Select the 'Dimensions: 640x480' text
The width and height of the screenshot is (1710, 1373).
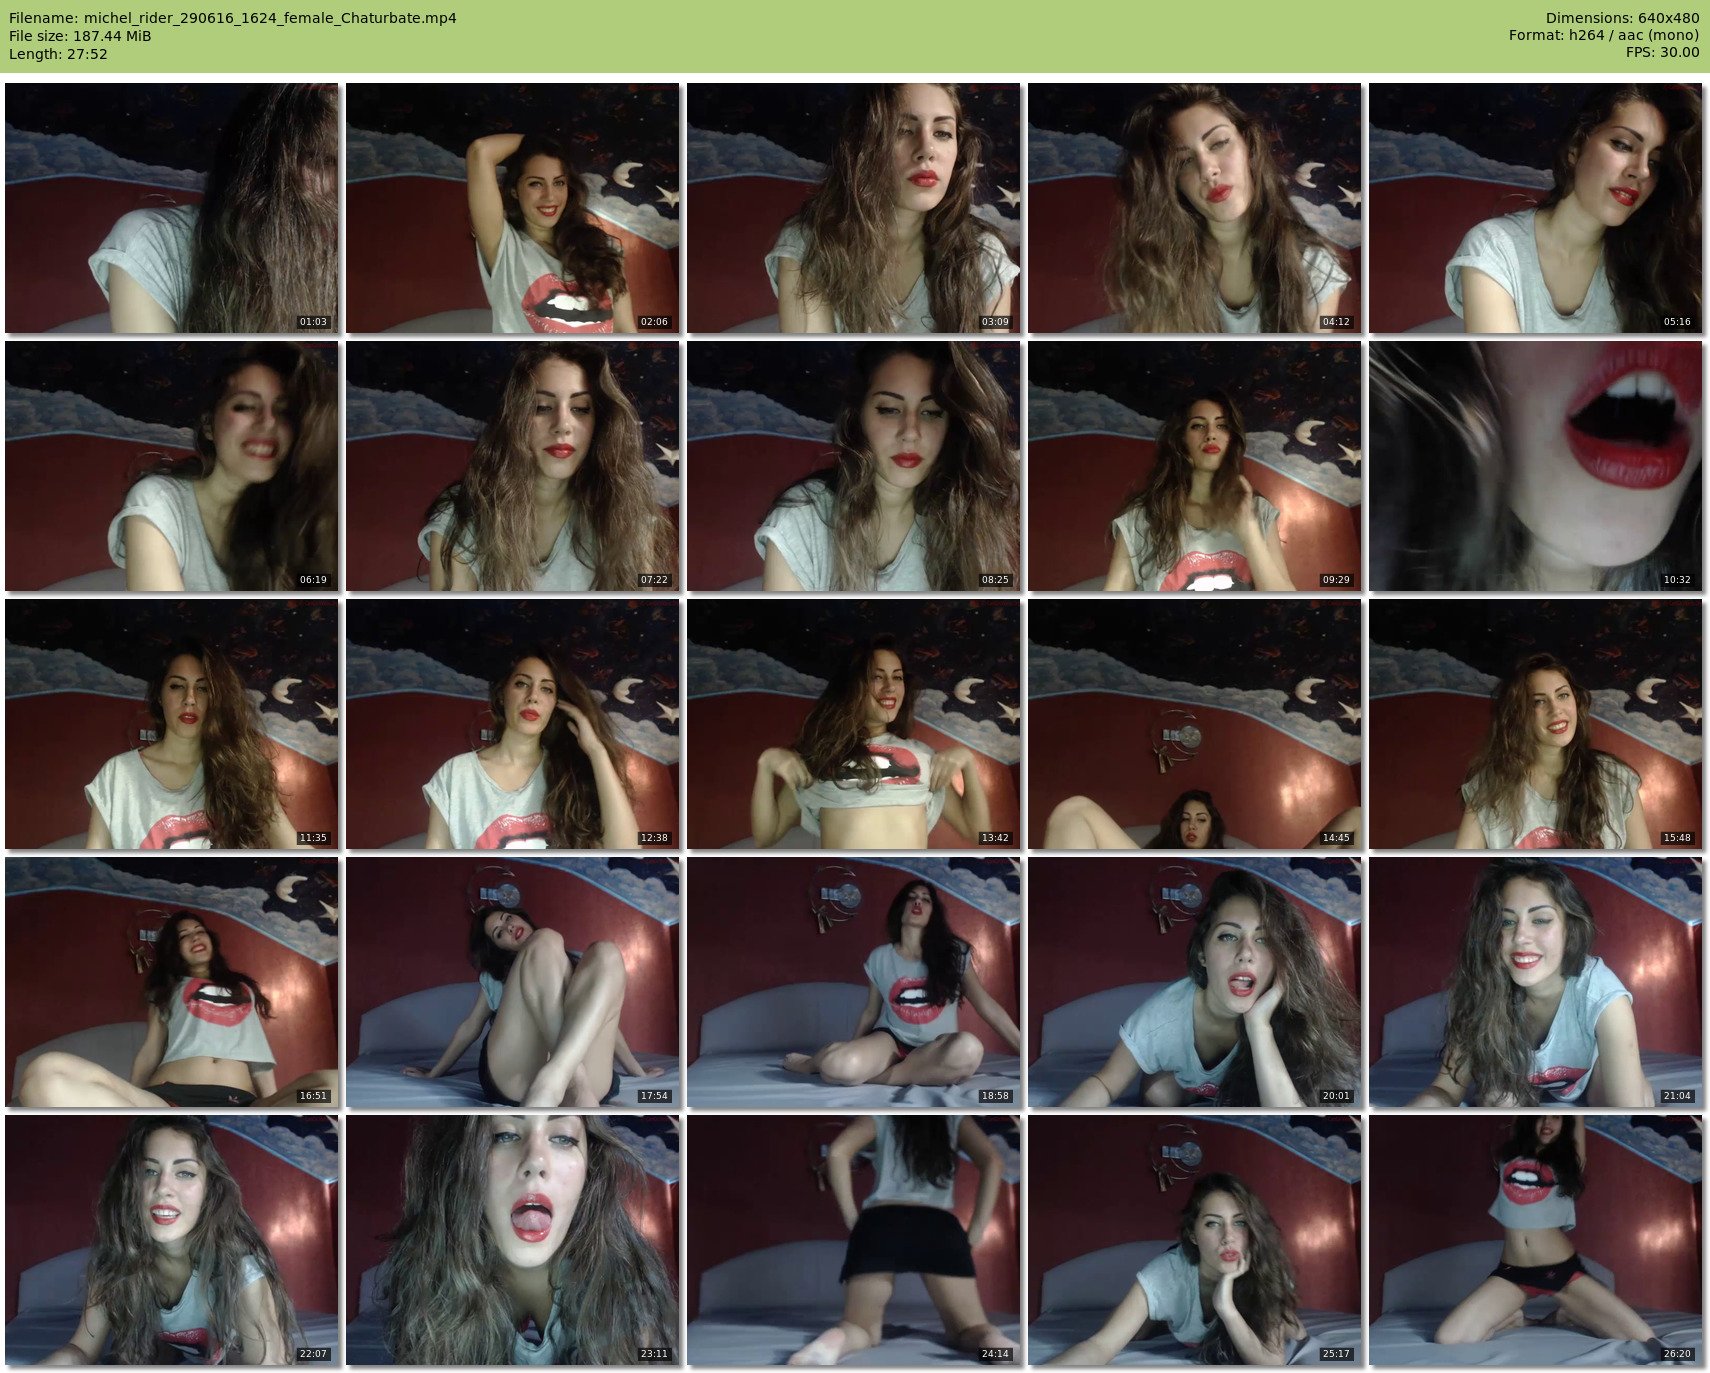1622,18
